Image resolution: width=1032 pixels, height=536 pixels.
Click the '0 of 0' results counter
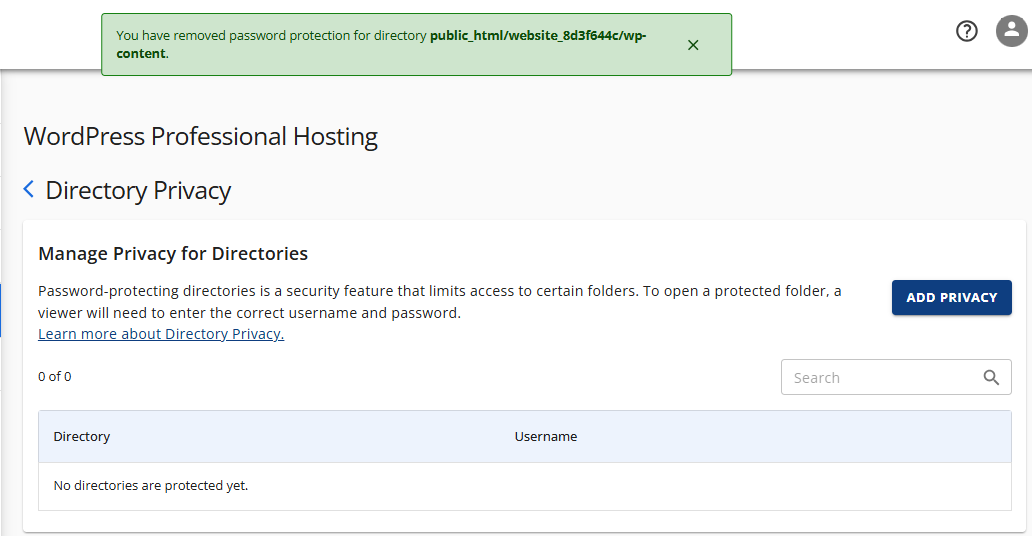point(55,377)
